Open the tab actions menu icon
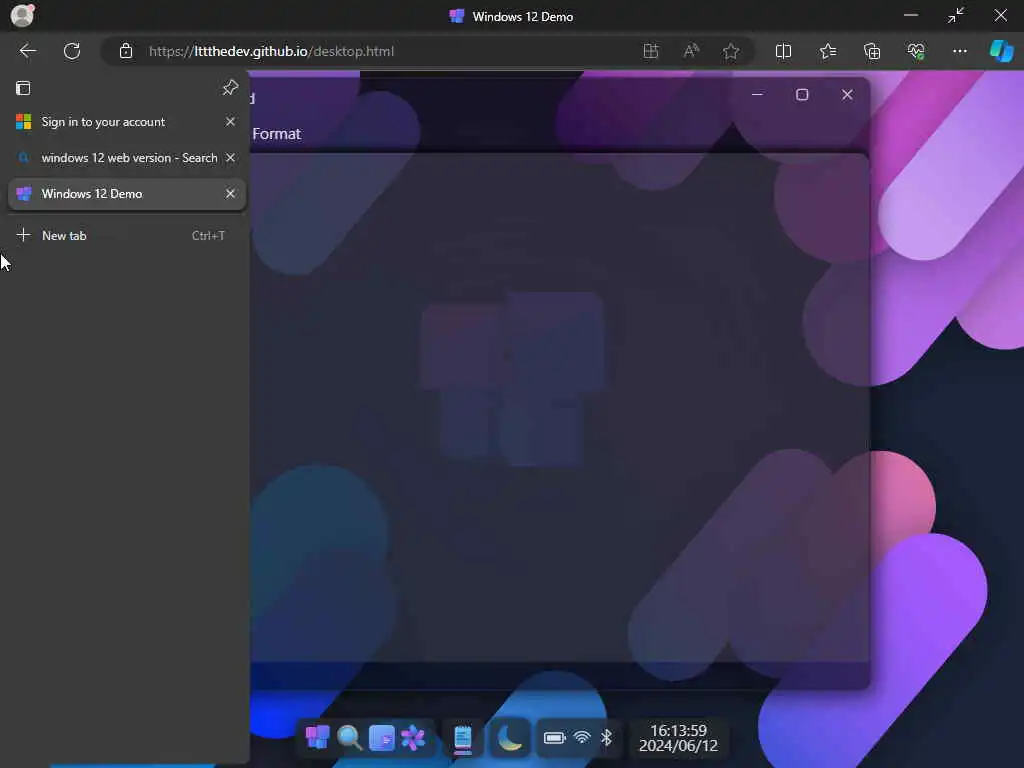1024x768 pixels. tap(23, 88)
